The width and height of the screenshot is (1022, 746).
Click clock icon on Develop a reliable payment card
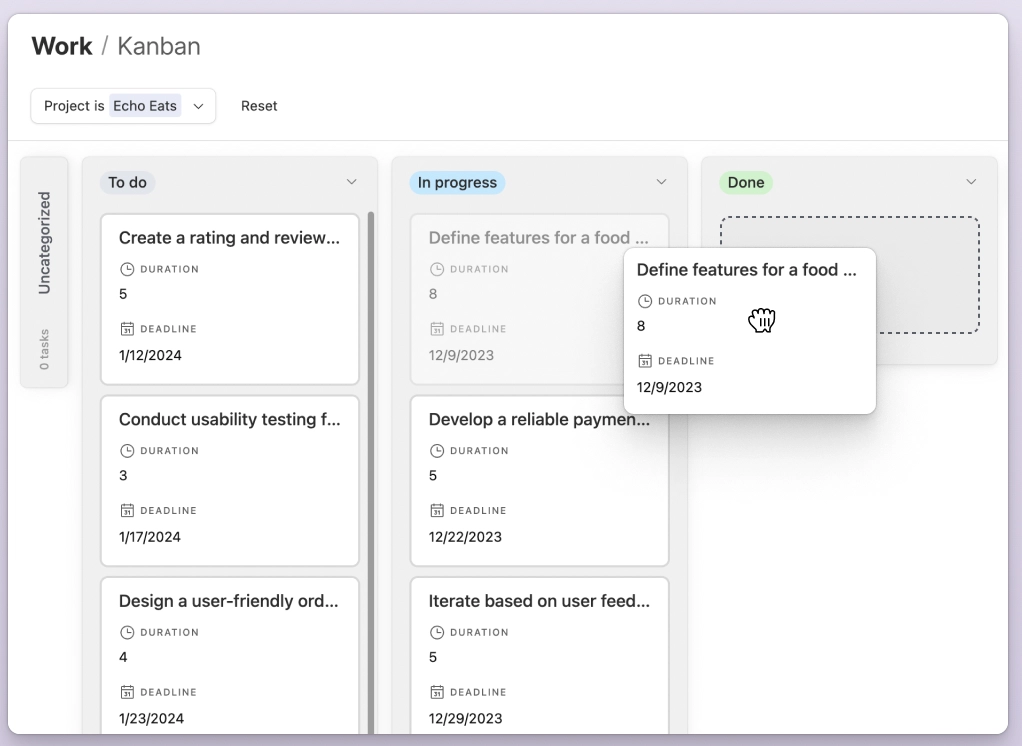point(436,451)
